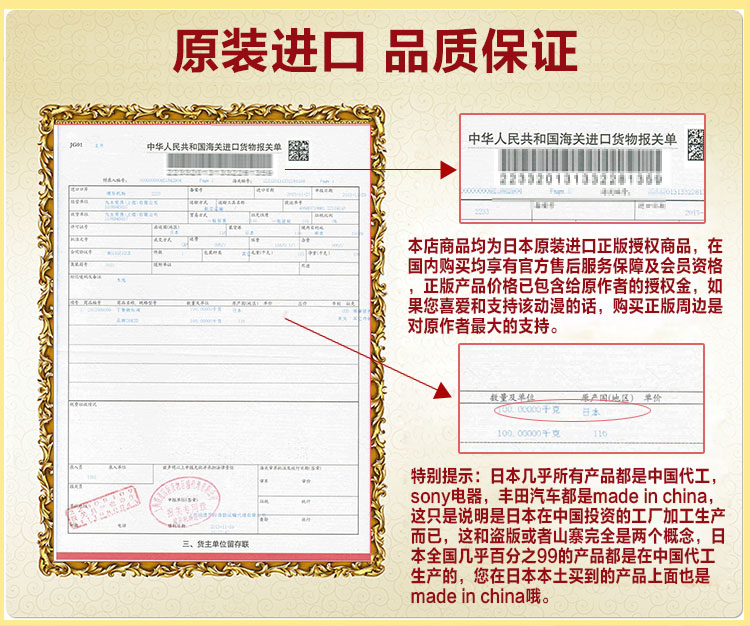Select the enlarged title 中华人民共和国海关进口货物报关单
This screenshot has height=626, width=750.
[573, 139]
